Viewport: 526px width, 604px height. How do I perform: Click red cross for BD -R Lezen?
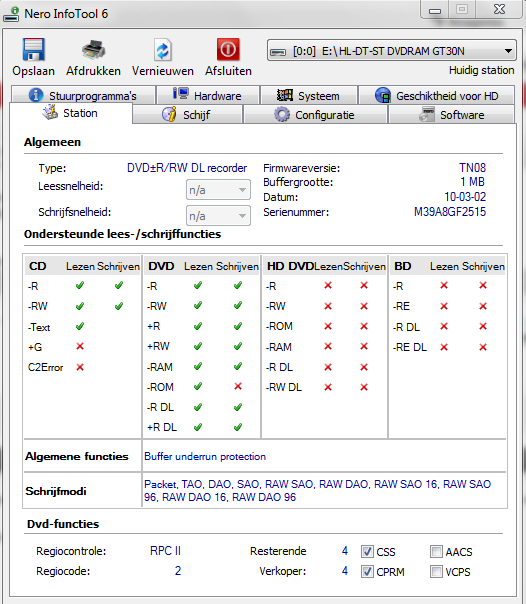[x=444, y=285]
